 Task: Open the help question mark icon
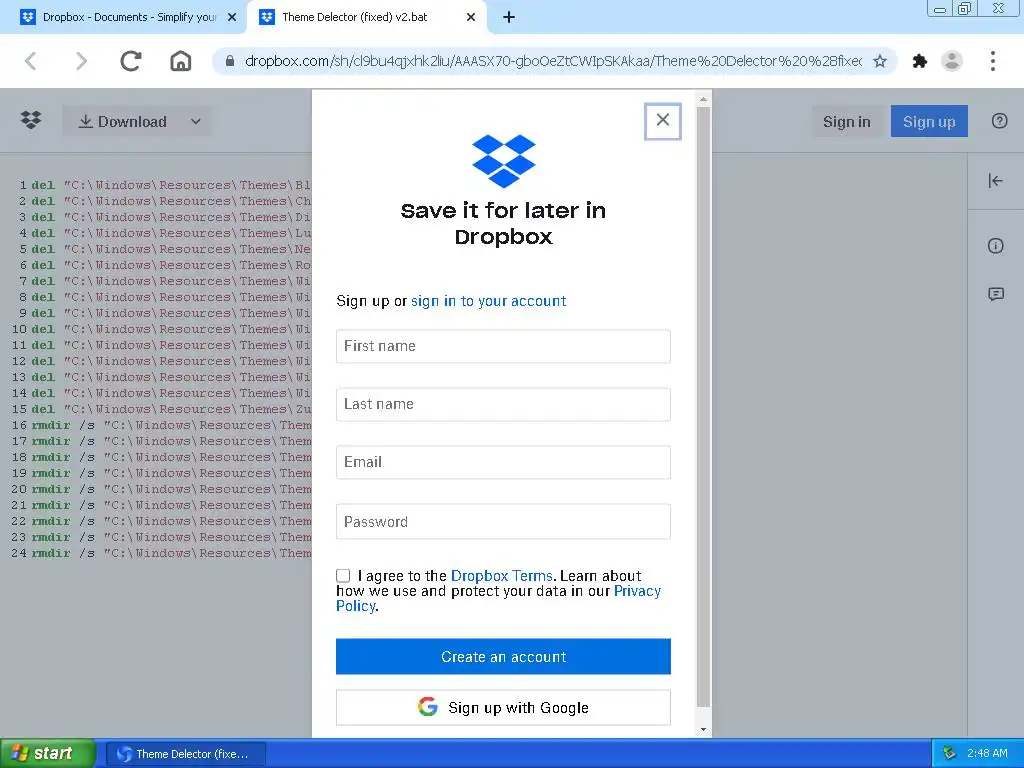[999, 121]
